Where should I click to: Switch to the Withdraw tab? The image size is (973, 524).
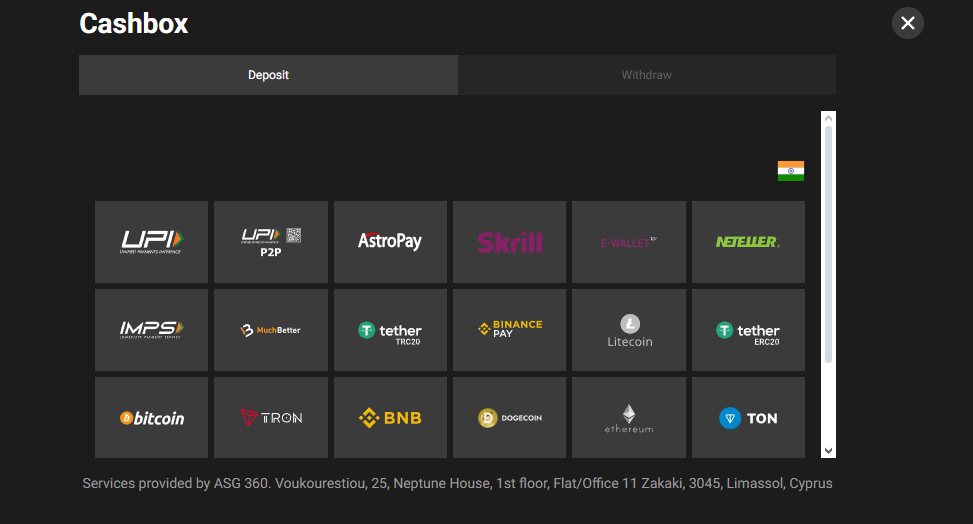[646, 75]
